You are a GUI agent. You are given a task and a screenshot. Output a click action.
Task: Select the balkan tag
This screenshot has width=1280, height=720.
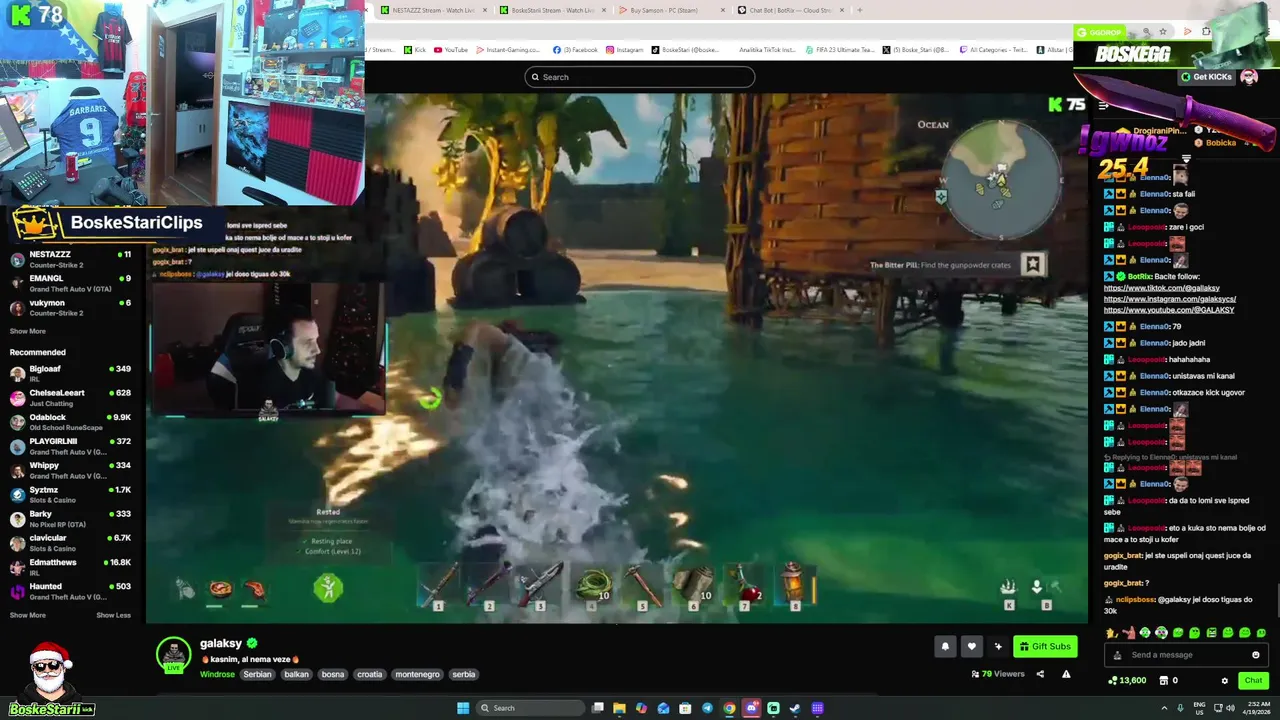click(x=296, y=674)
